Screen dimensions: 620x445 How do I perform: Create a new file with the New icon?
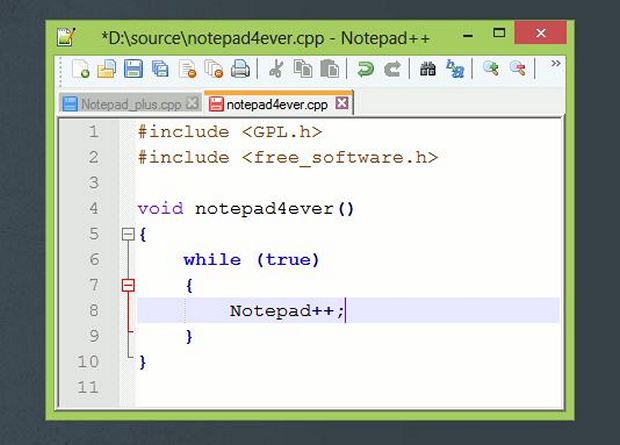[81, 69]
